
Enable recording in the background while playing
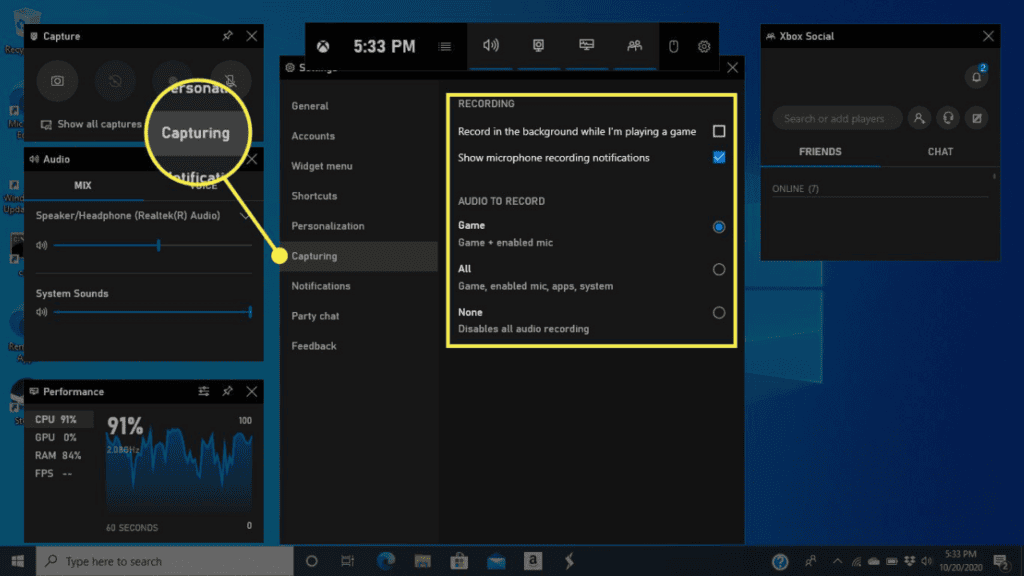(x=718, y=130)
